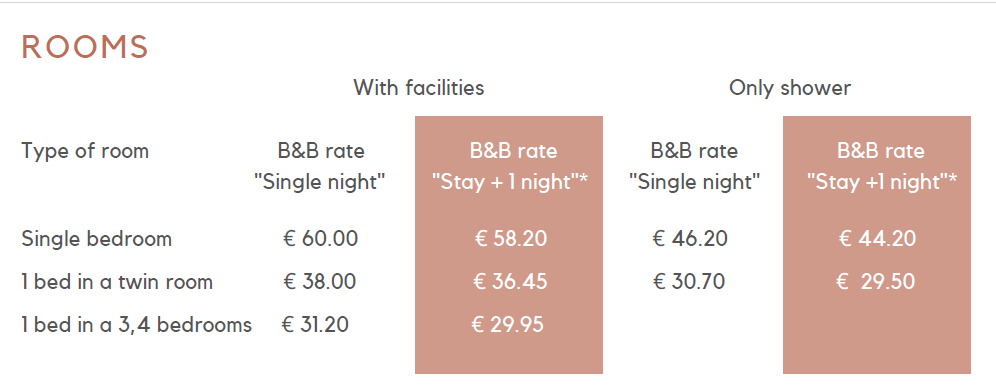
Task: Select the € 29.50 twin room price
Action: (x=875, y=281)
